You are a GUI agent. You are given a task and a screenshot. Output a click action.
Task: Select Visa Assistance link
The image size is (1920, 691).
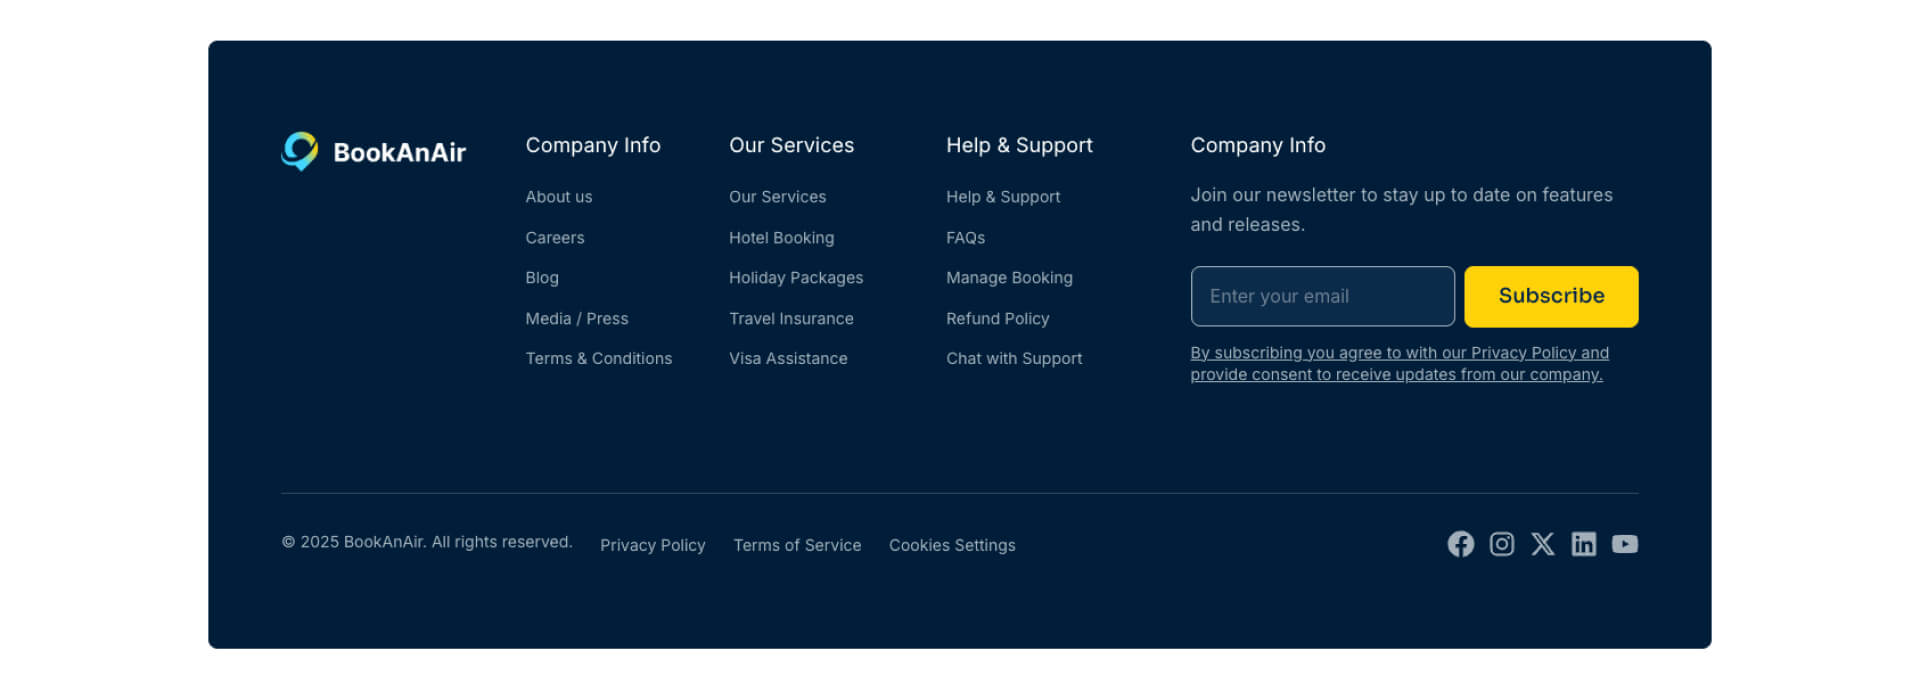click(x=788, y=359)
